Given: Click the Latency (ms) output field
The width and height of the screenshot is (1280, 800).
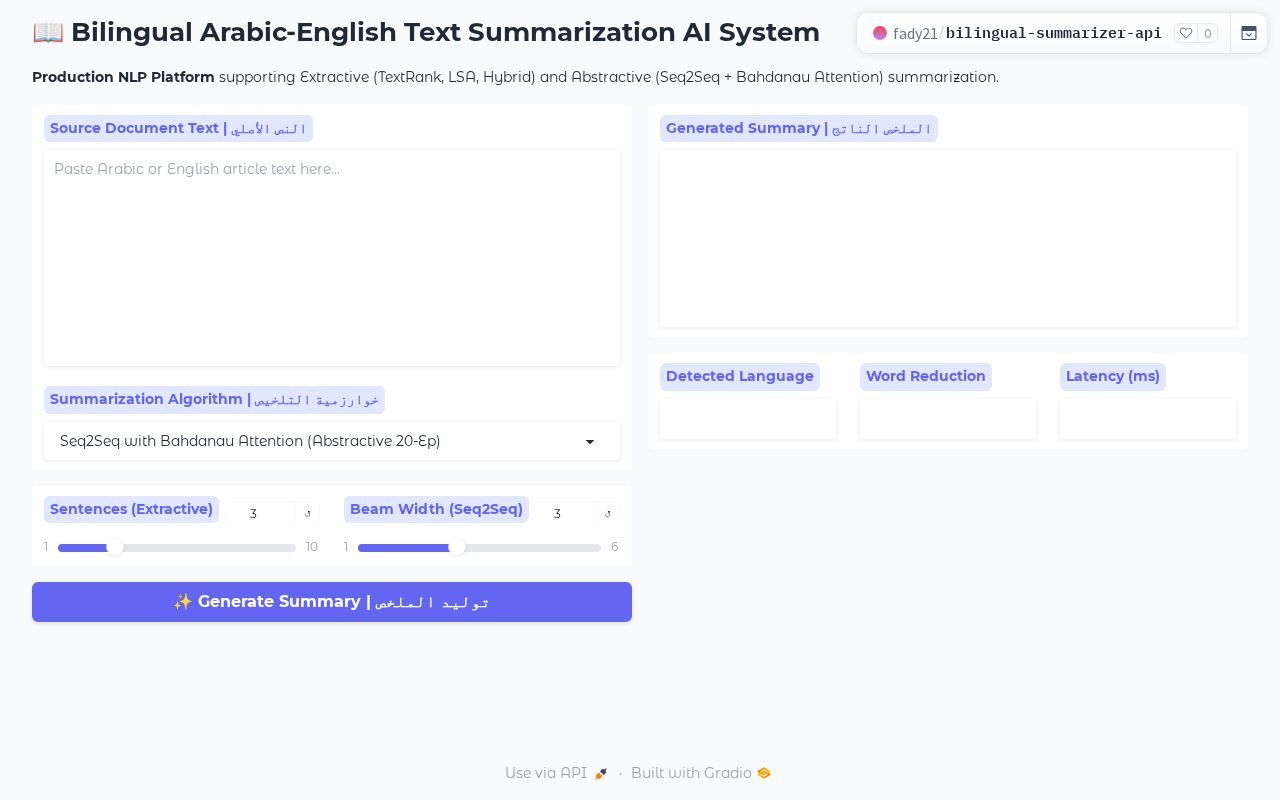Looking at the screenshot, I should pyautogui.click(x=1148, y=418).
